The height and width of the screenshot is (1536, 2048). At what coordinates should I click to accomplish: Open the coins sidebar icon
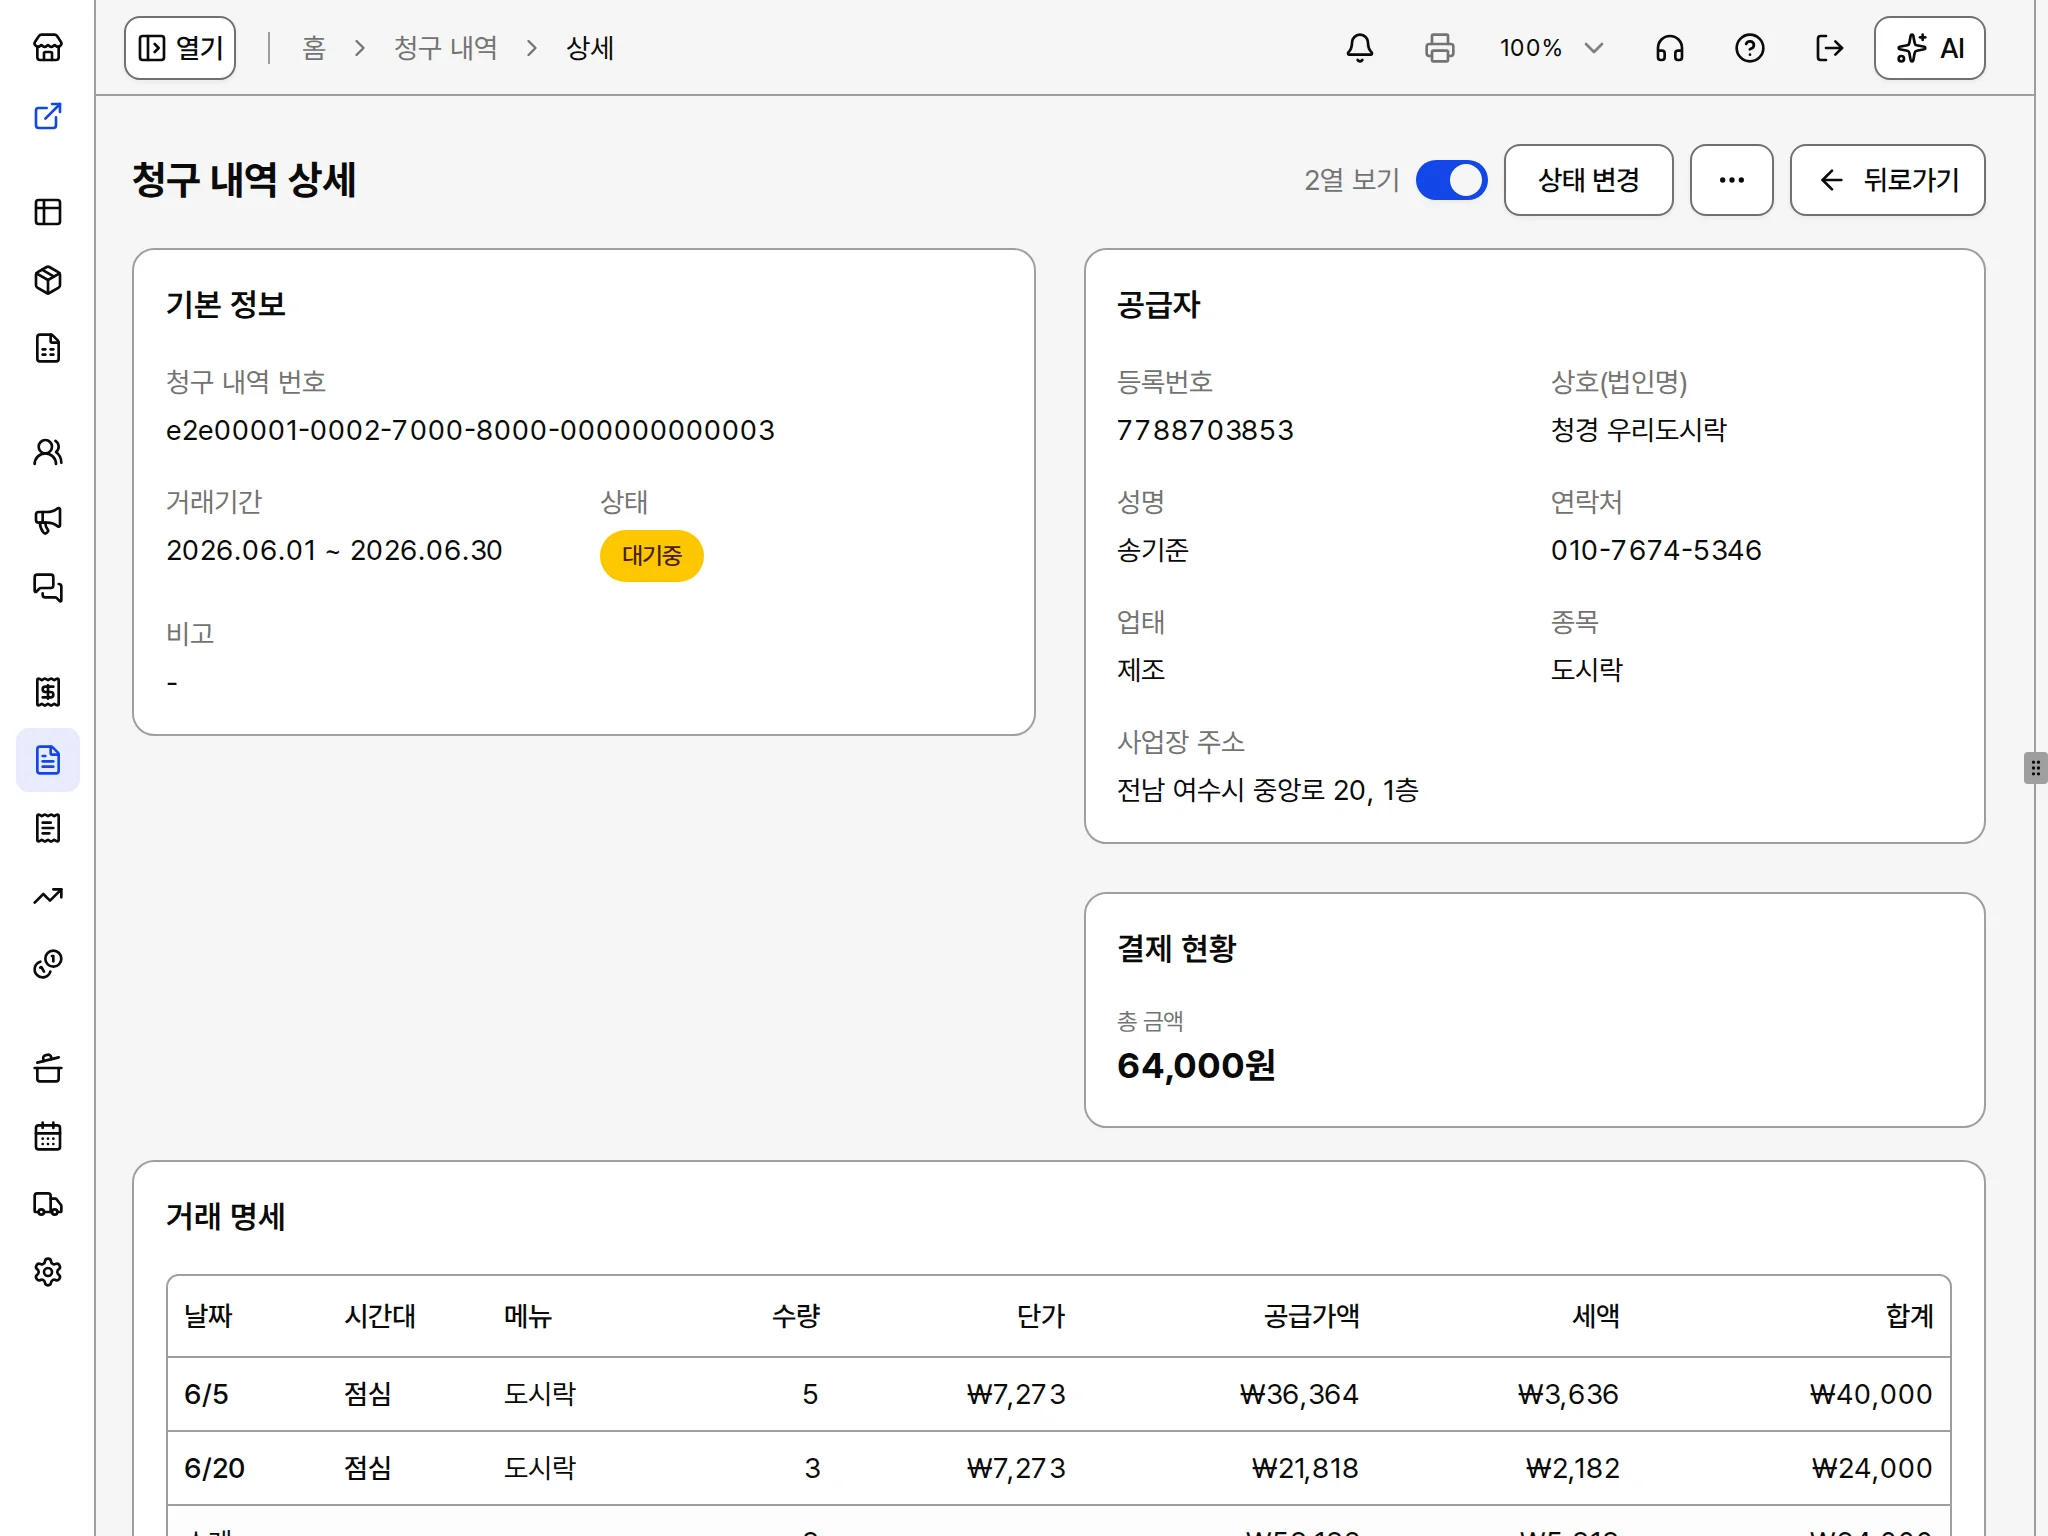click(x=48, y=964)
